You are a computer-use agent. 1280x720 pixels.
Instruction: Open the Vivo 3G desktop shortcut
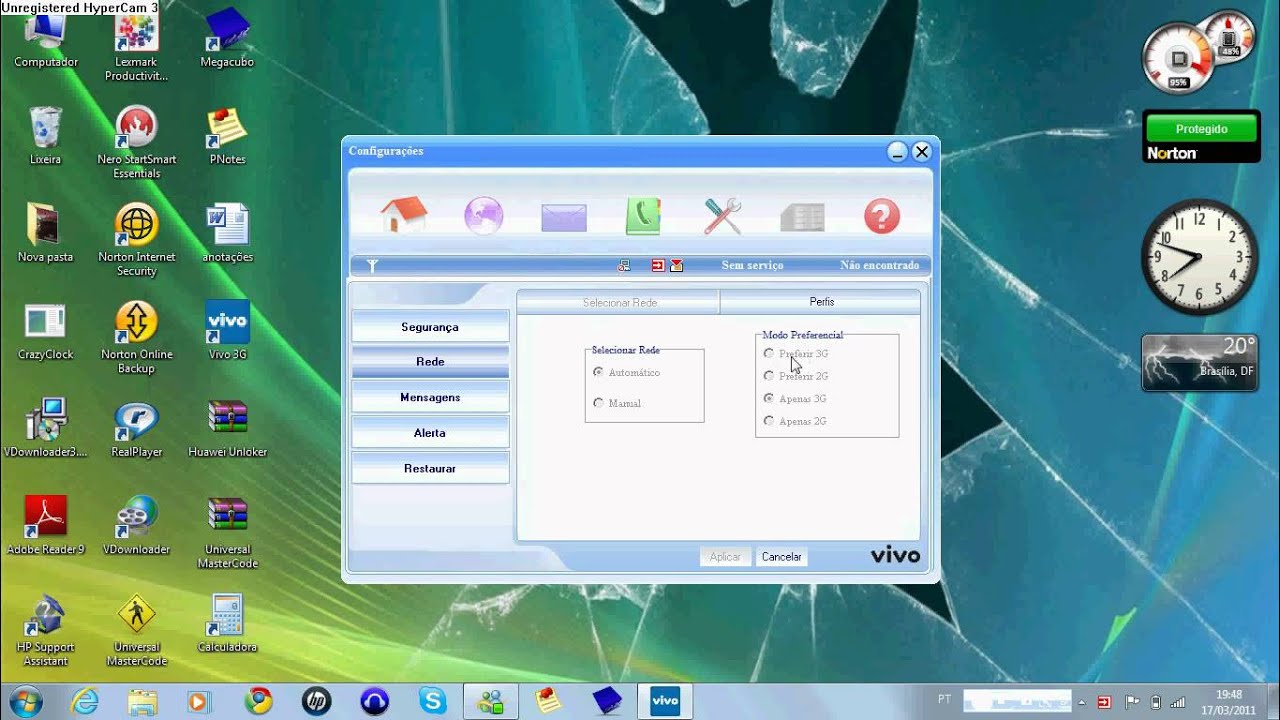227,332
